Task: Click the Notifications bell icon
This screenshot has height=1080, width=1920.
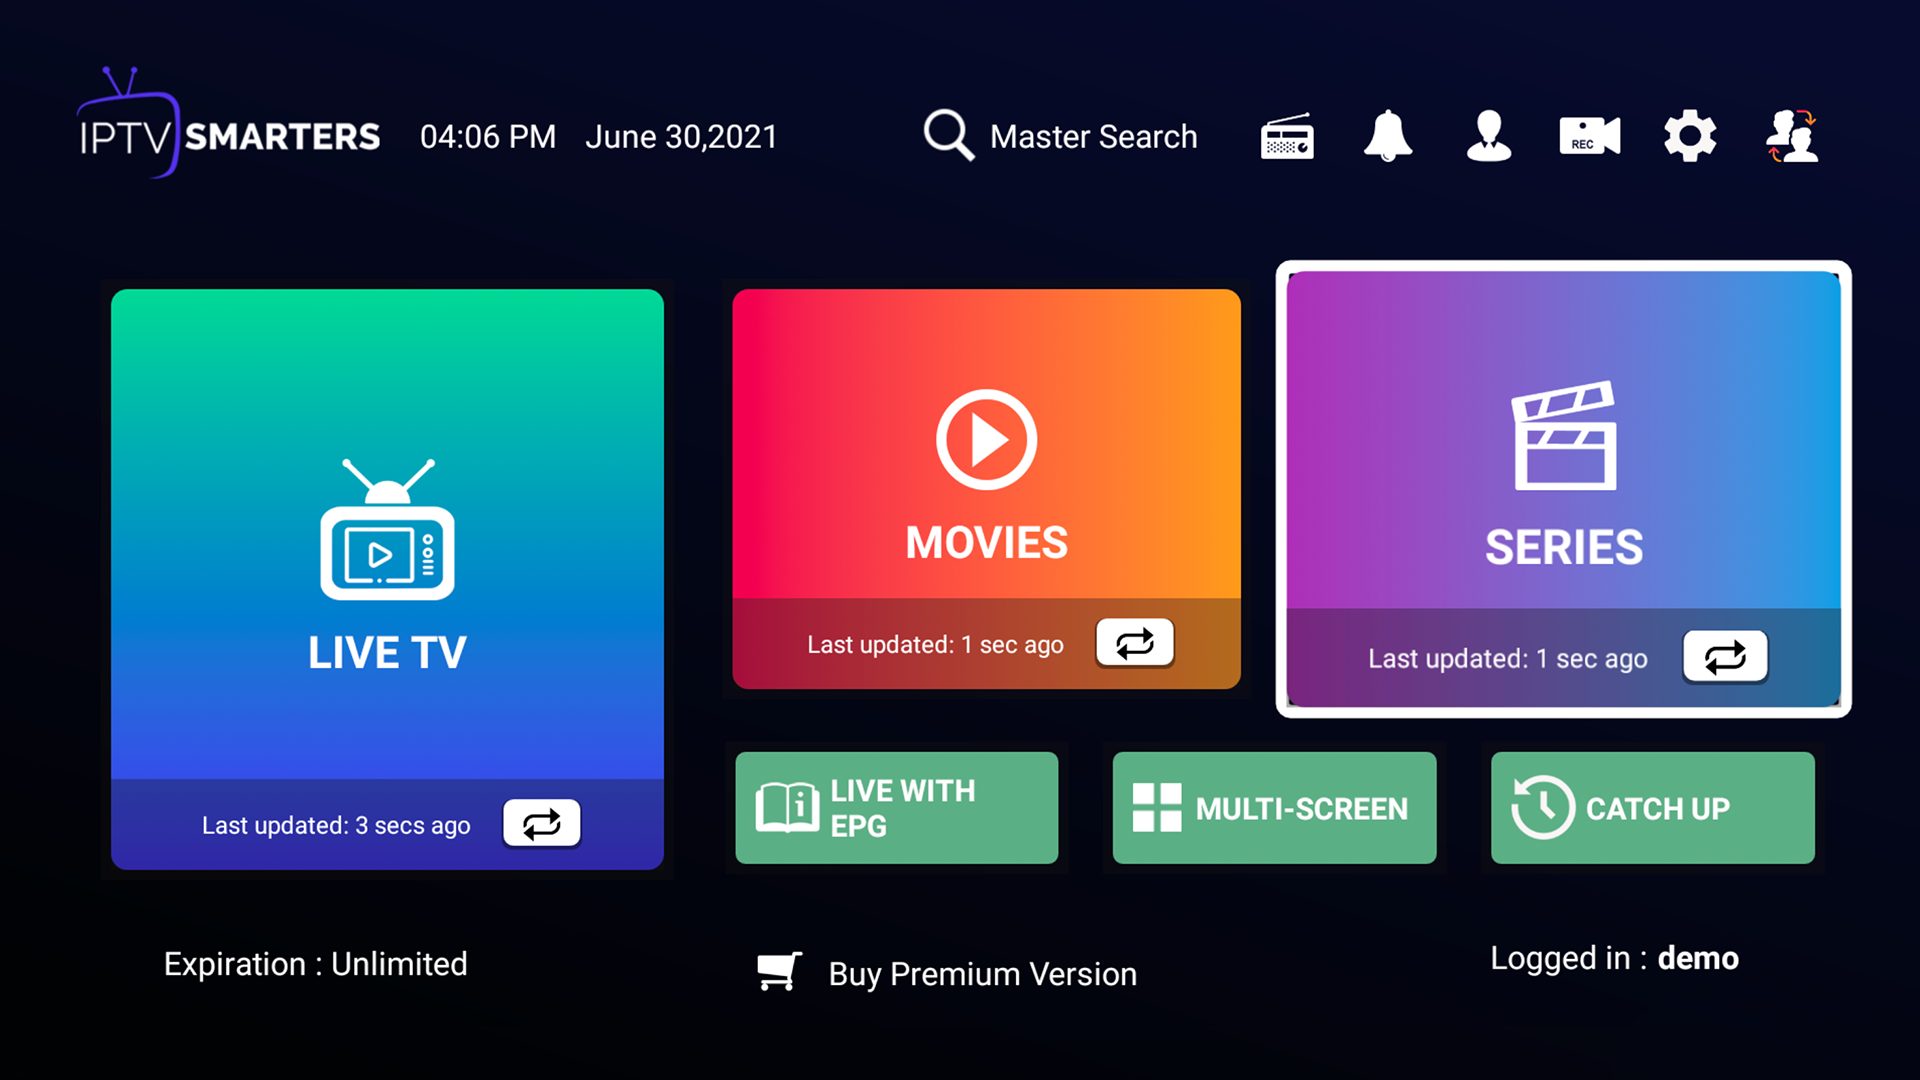Action: pos(1390,135)
